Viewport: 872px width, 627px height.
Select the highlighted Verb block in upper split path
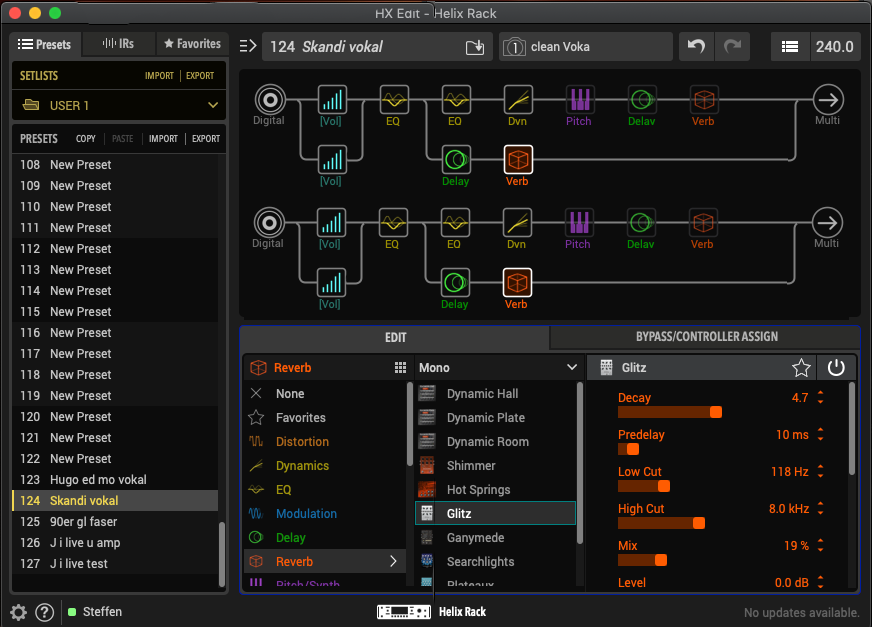coord(518,160)
